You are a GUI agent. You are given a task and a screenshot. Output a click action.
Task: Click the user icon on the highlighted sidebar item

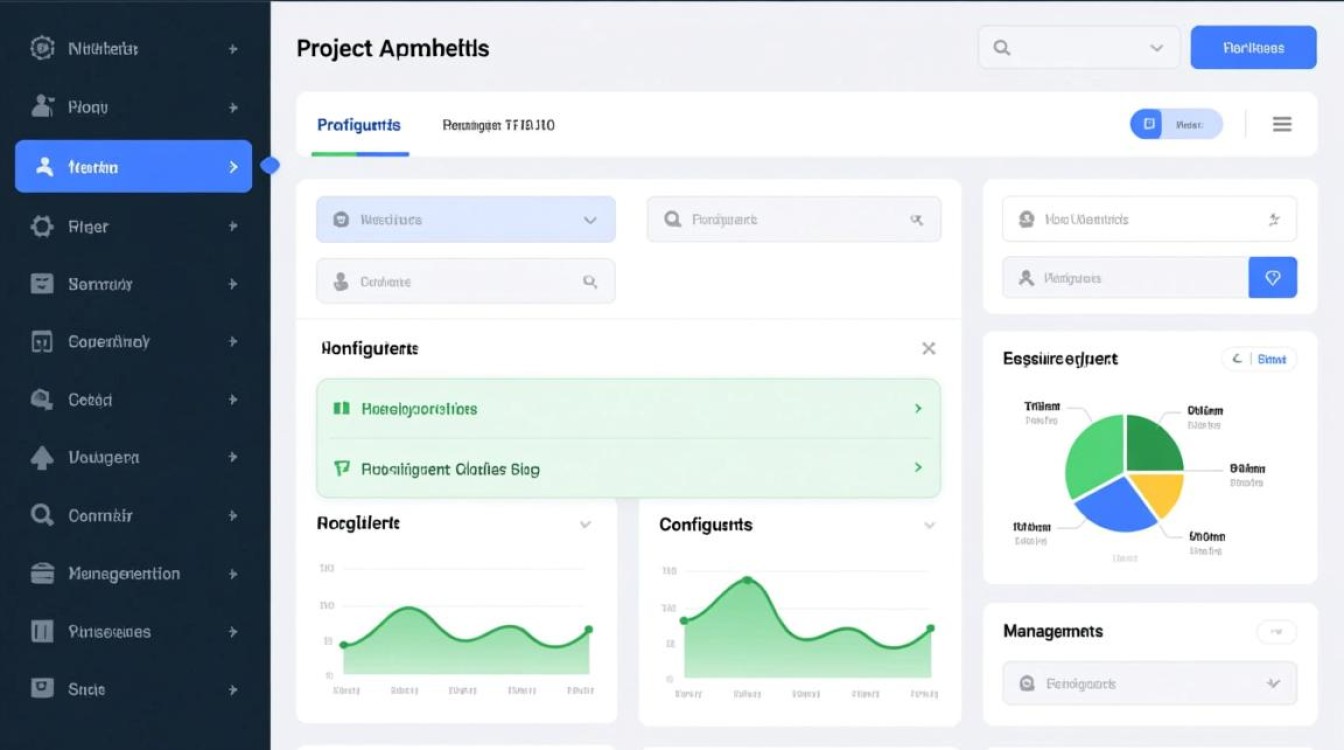[x=44, y=167]
